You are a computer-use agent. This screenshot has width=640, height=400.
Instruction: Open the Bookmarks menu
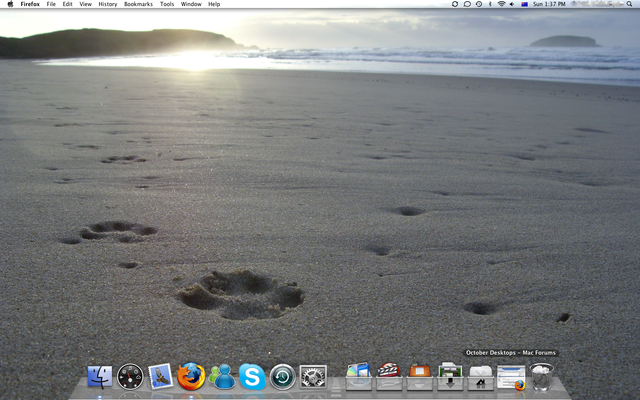point(138,4)
